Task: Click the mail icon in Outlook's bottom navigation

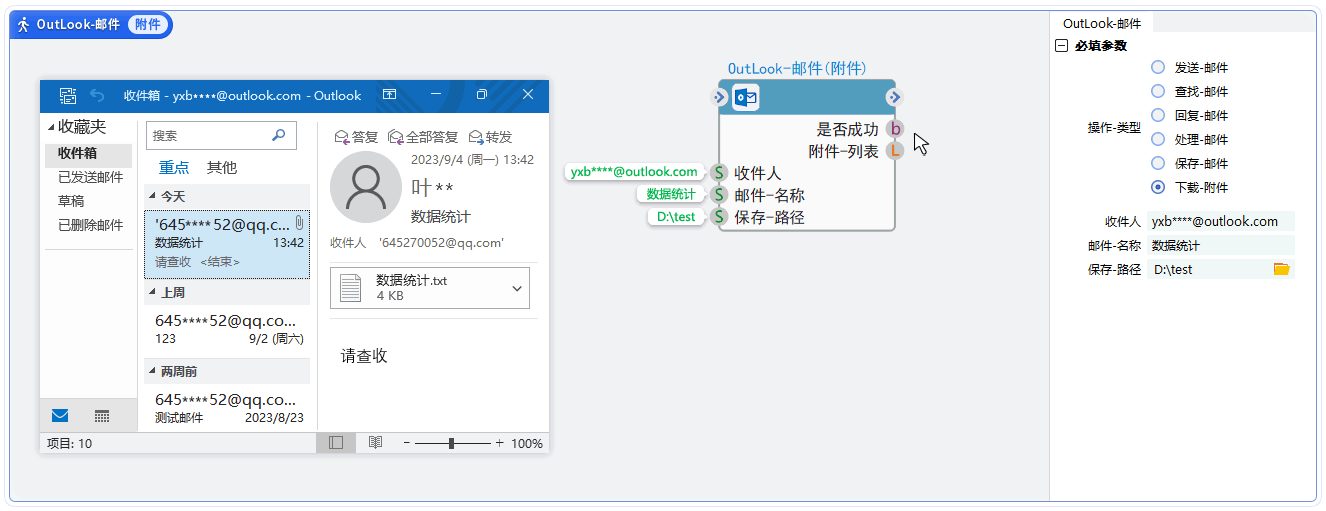Action: pyautogui.click(x=60, y=416)
